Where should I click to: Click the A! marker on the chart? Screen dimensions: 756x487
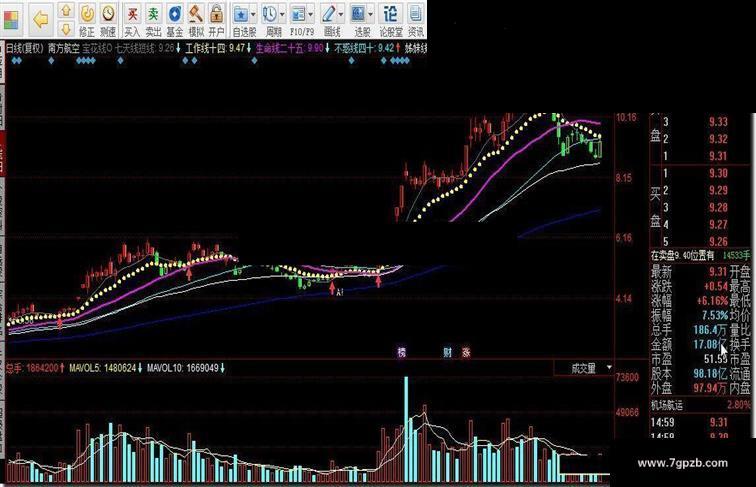click(340, 292)
